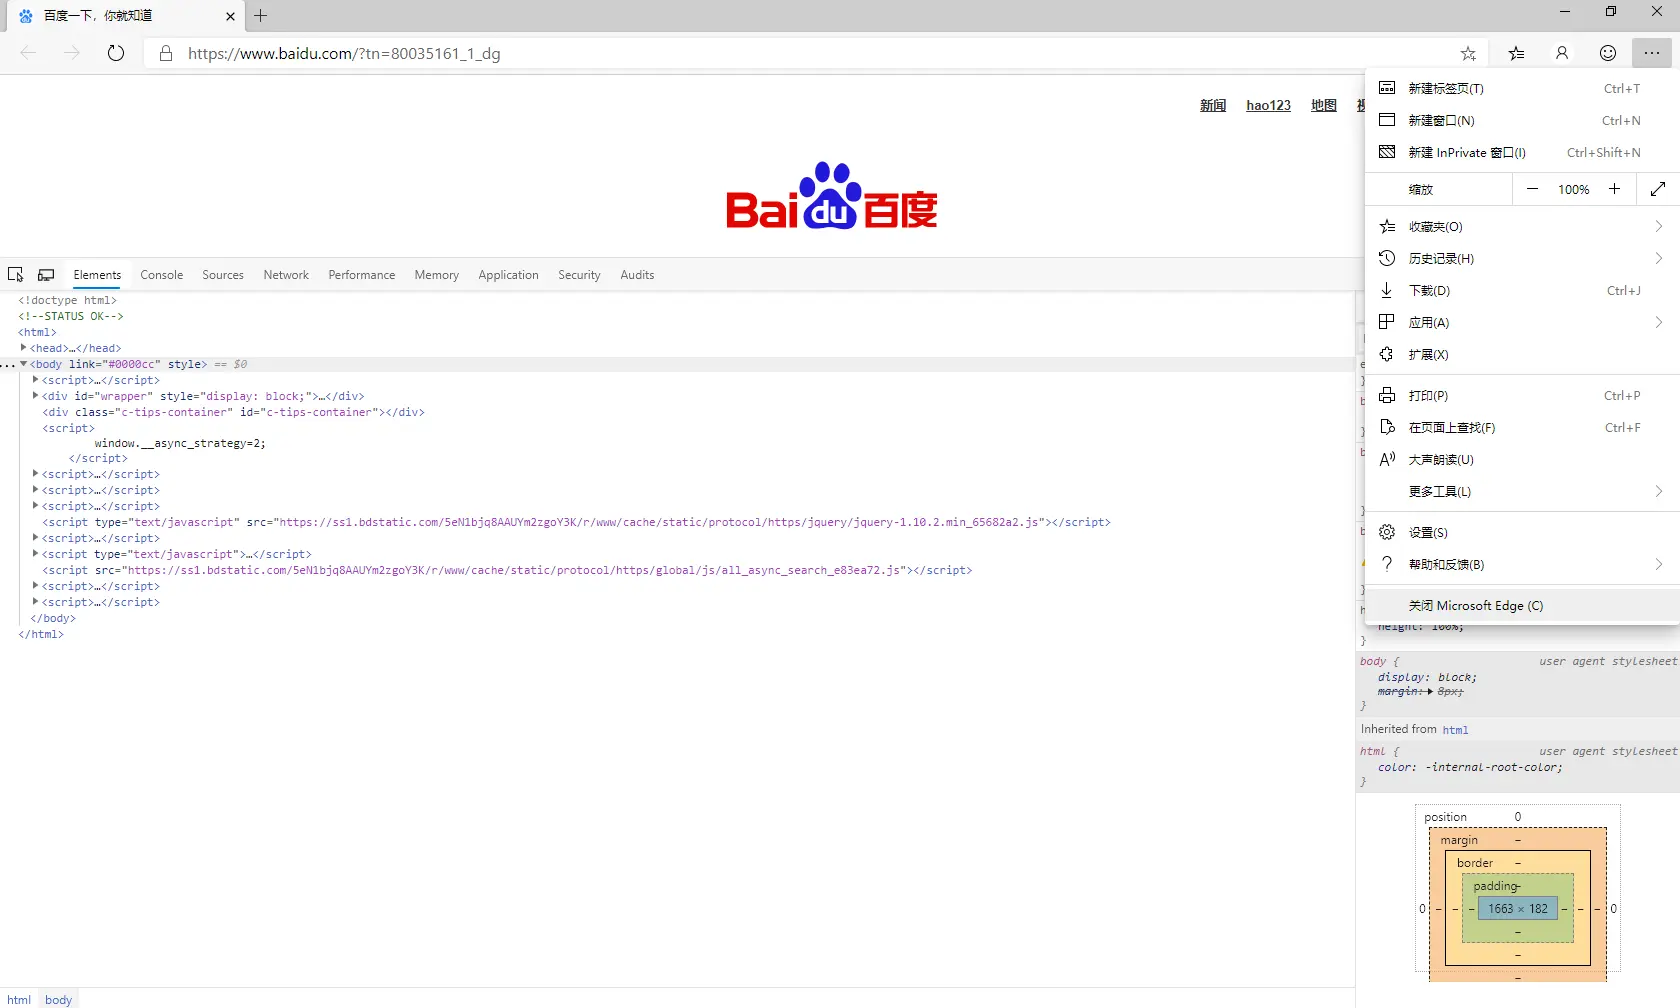
Task: Switch to the Sources tab
Action: click(x=223, y=275)
